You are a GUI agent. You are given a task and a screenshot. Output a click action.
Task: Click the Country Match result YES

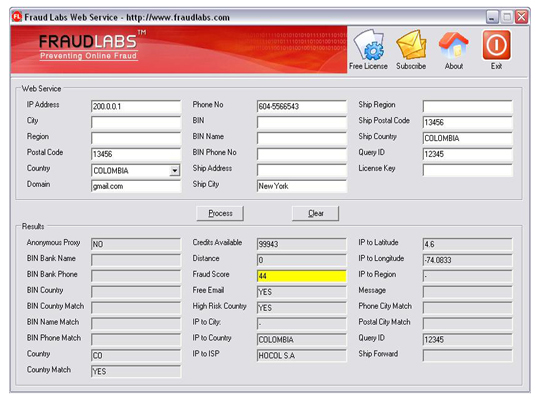tap(136, 371)
